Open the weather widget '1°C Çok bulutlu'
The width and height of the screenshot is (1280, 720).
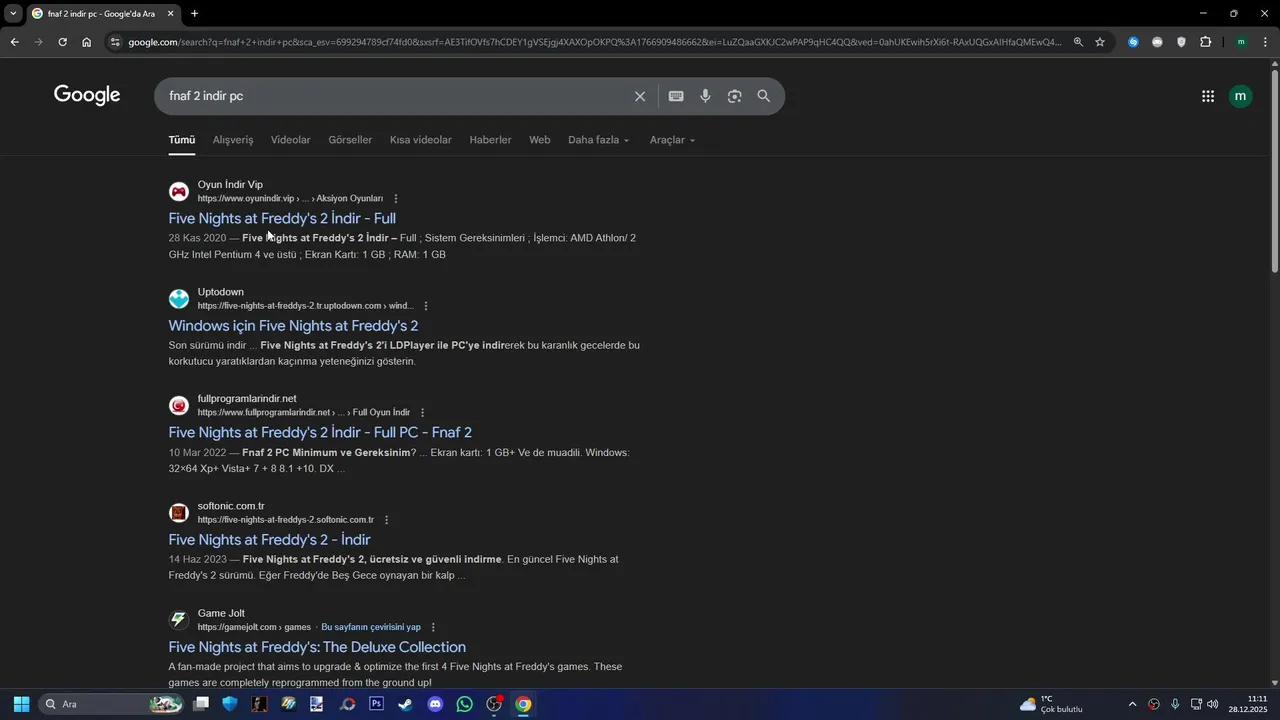(1051, 704)
